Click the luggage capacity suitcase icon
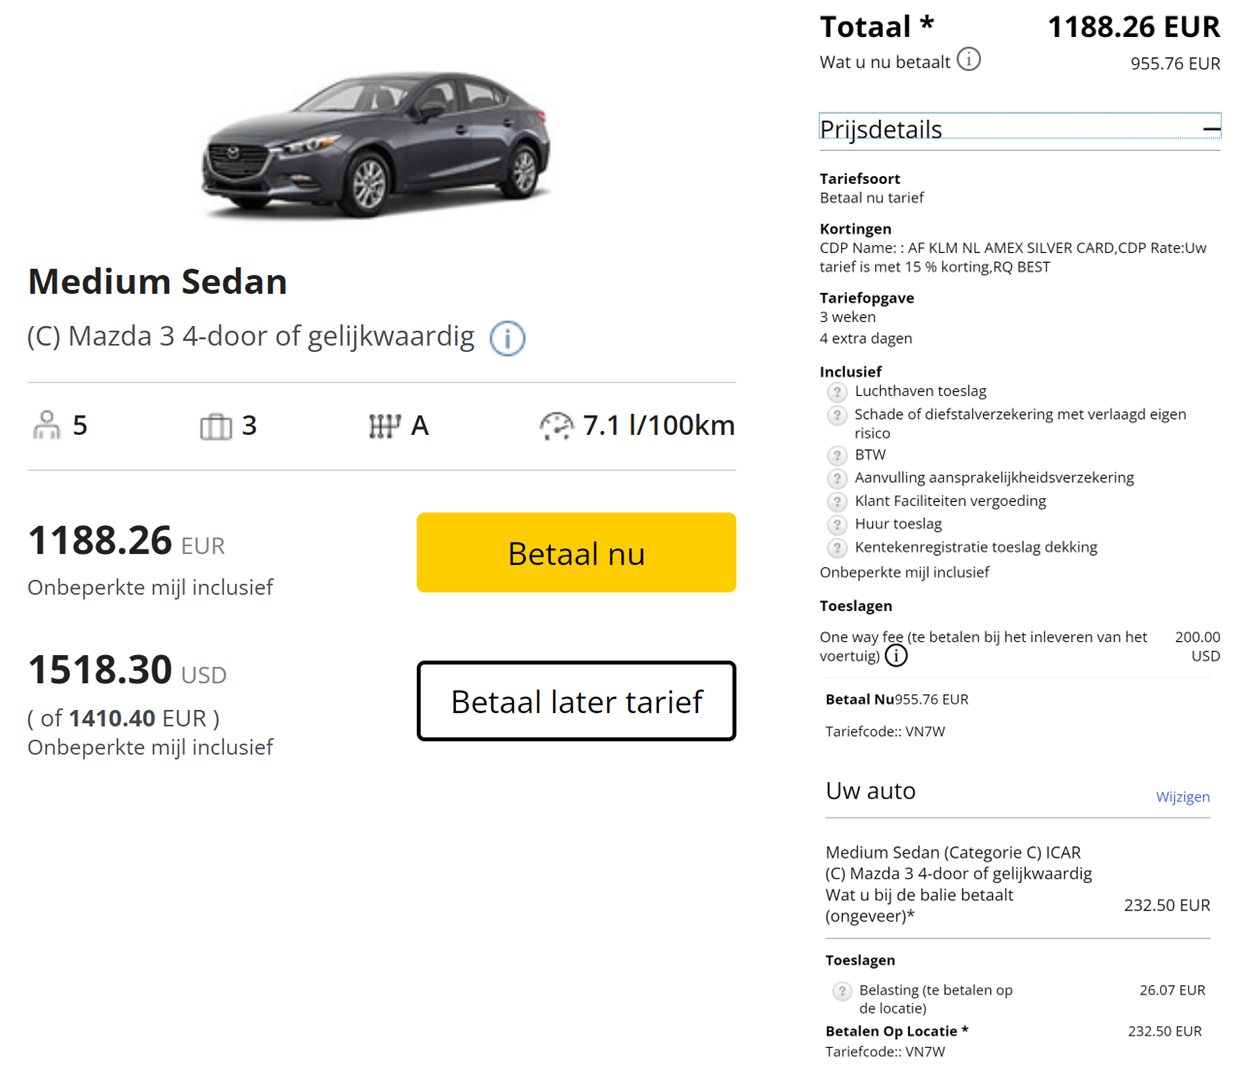This screenshot has height=1087, width=1245. [215, 427]
